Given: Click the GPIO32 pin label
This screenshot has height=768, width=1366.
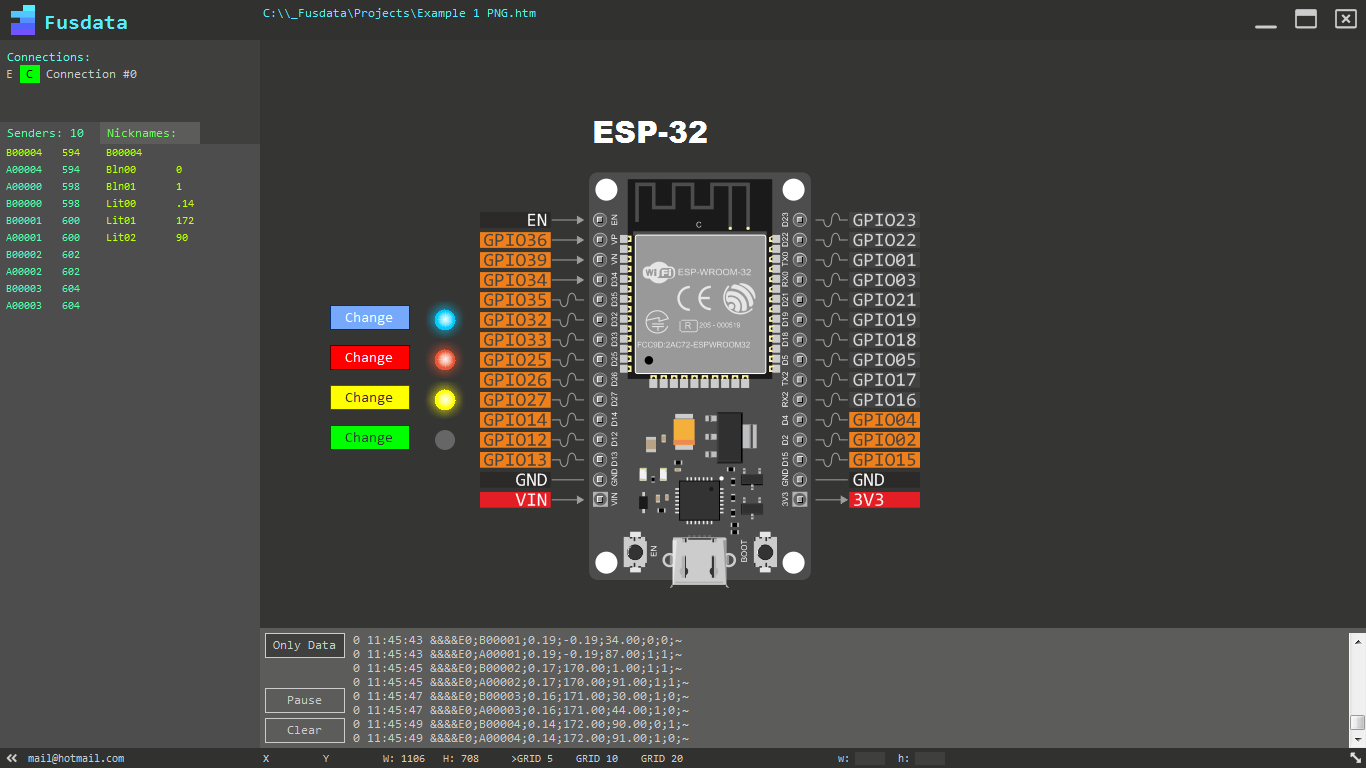Looking at the screenshot, I should click(515, 320).
